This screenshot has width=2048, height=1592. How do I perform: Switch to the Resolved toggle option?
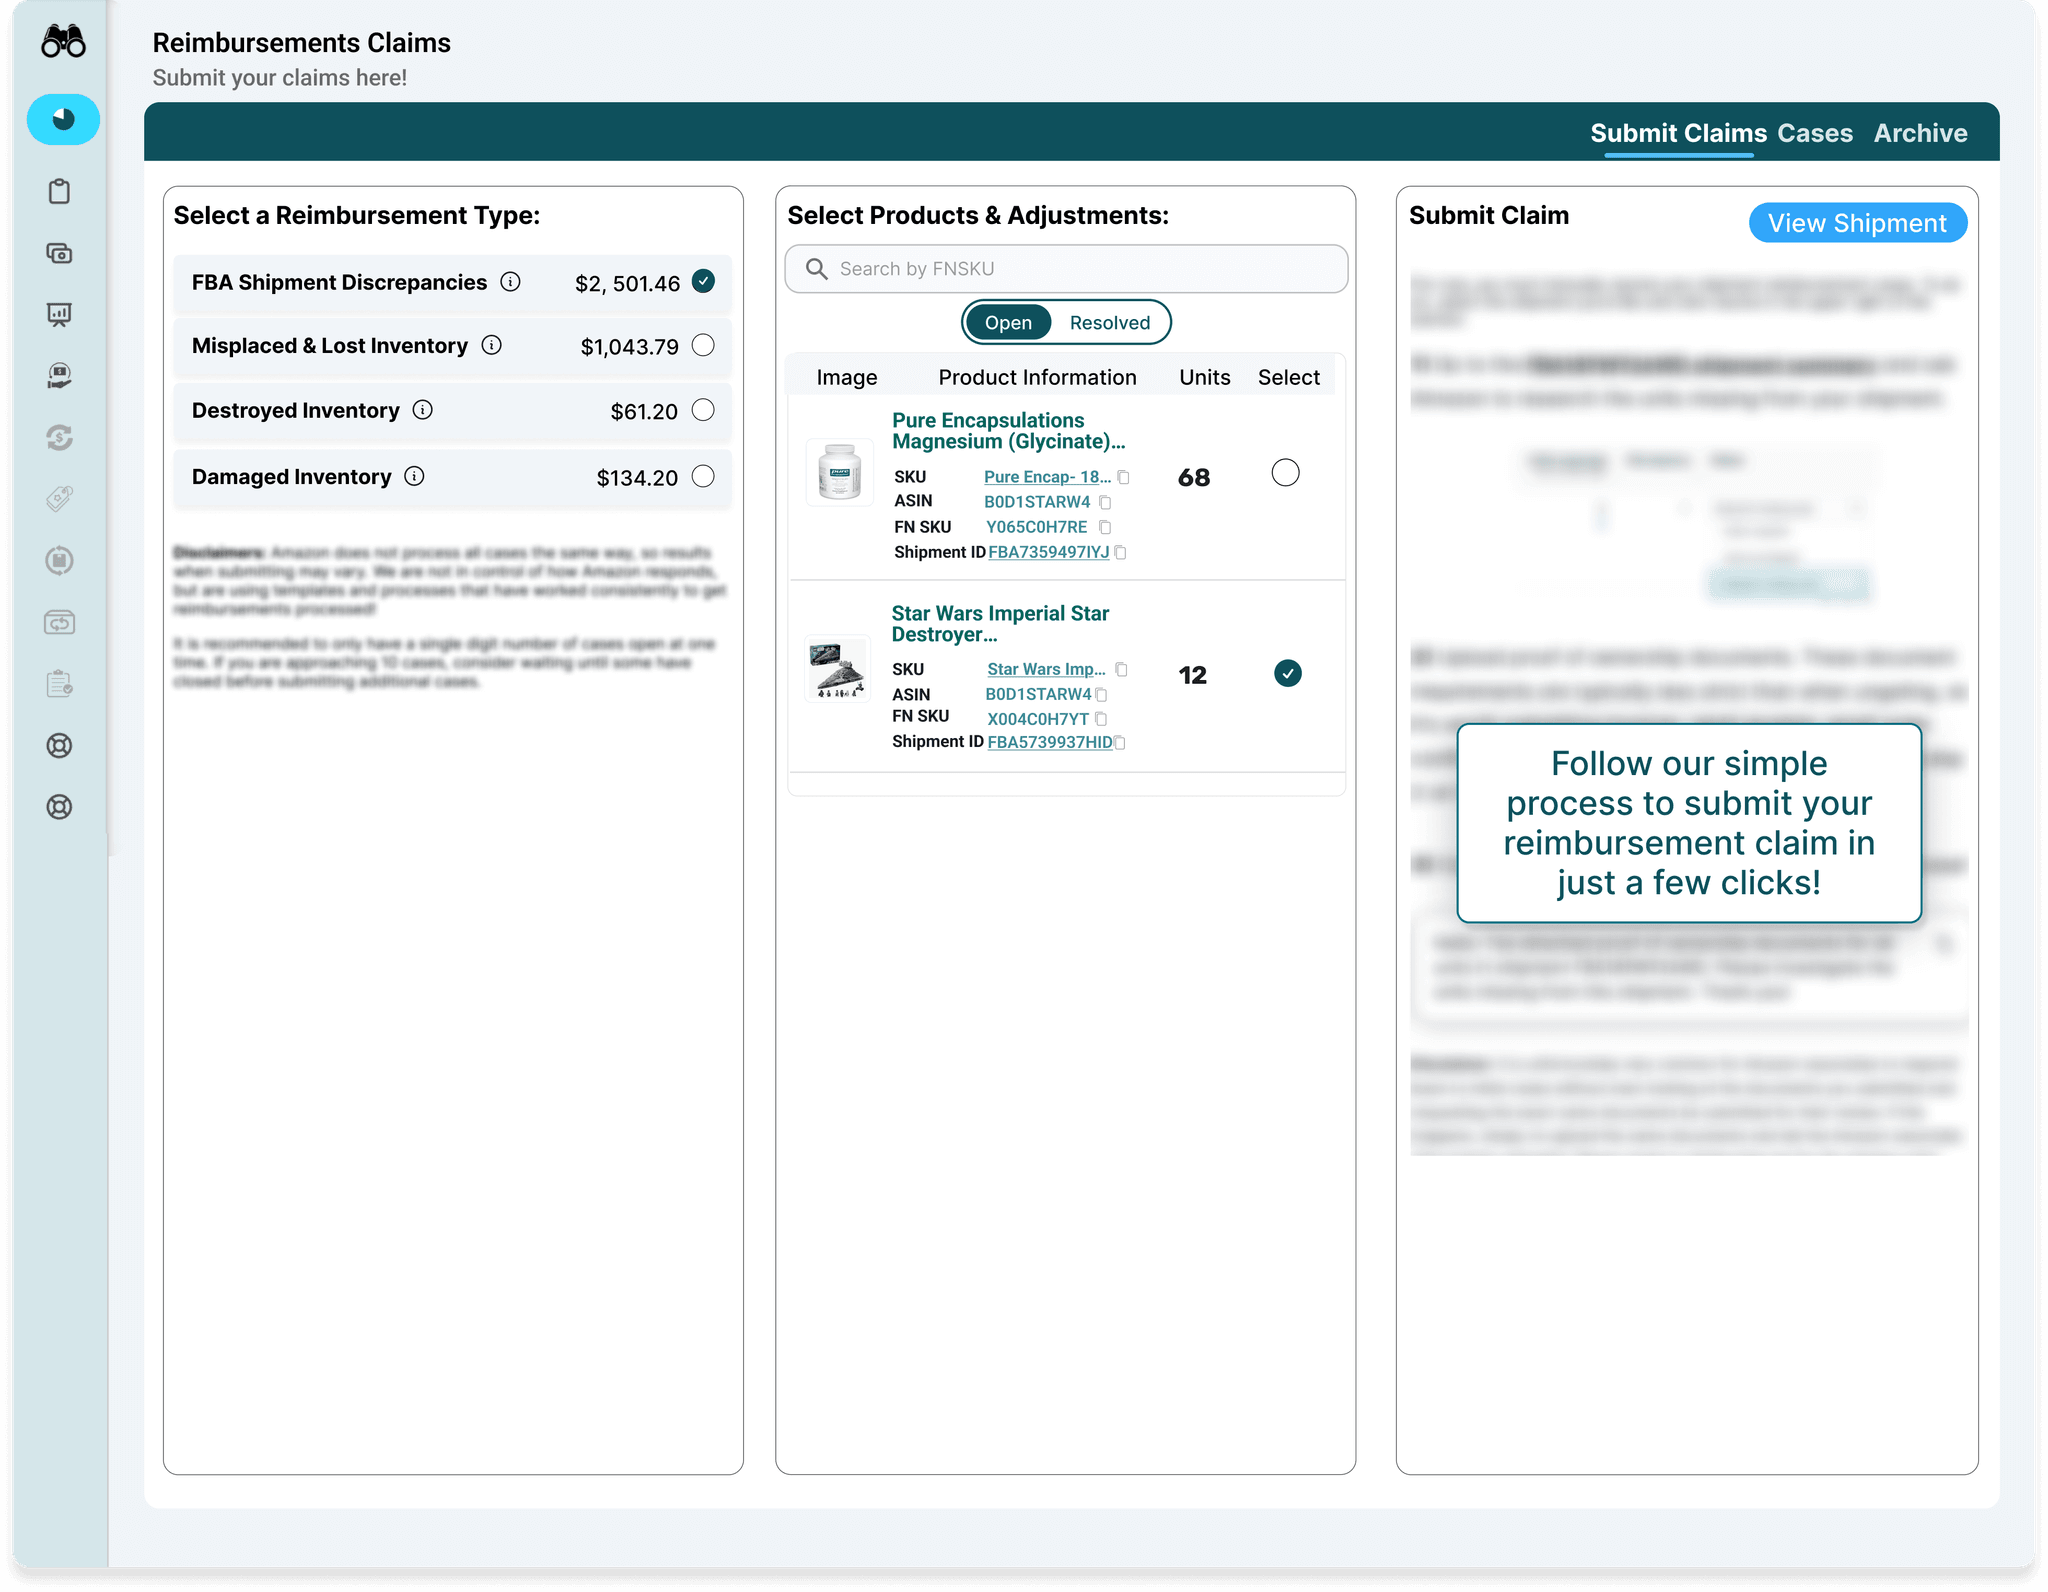1109,323
